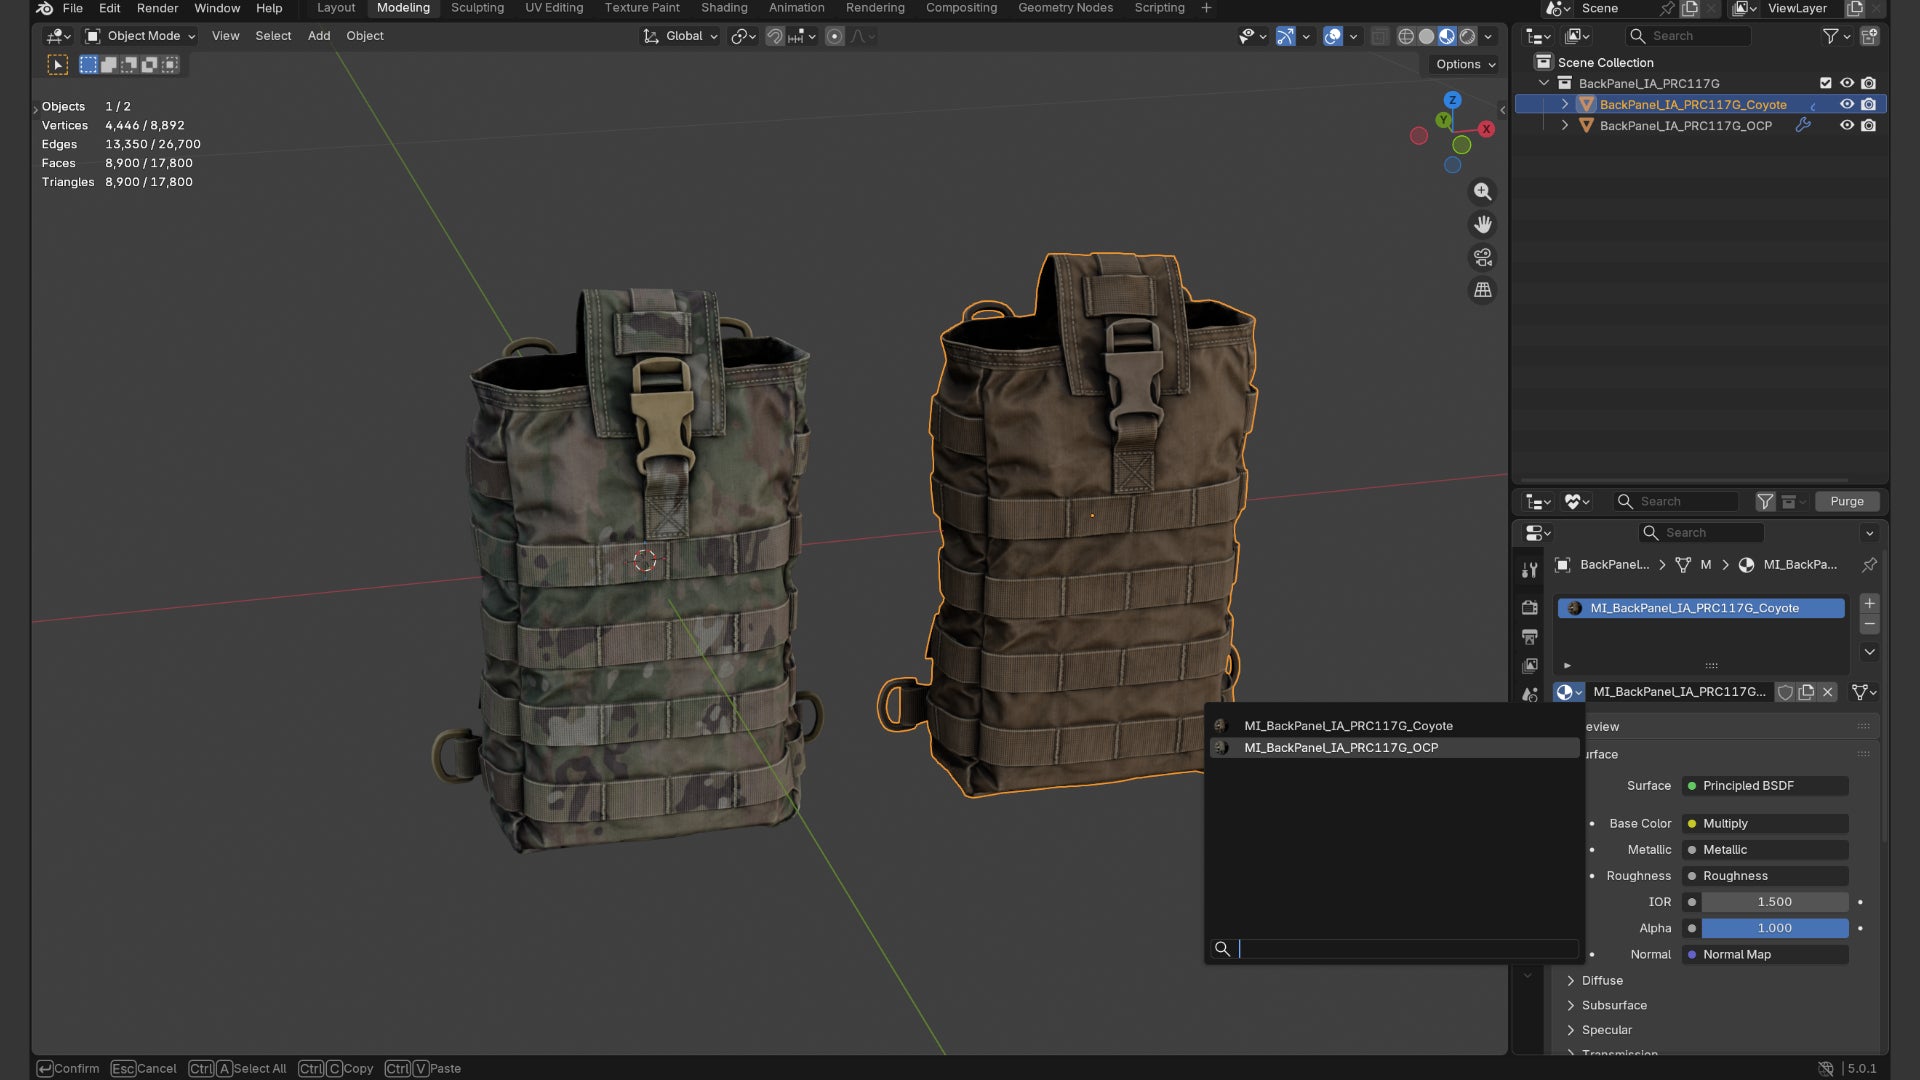This screenshot has width=1920, height=1080.
Task: Toggle camera view icon in viewport
Action: coord(1482,257)
